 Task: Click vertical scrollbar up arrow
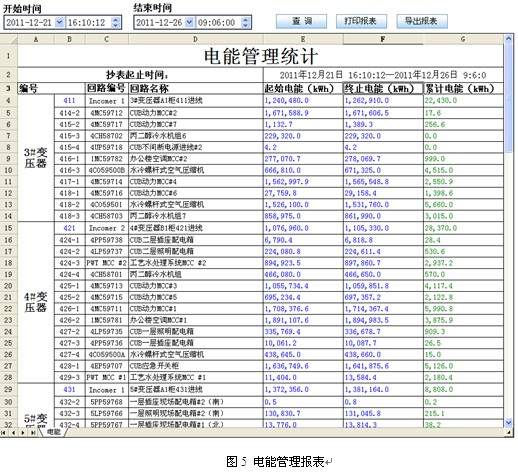click(x=509, y=39)
